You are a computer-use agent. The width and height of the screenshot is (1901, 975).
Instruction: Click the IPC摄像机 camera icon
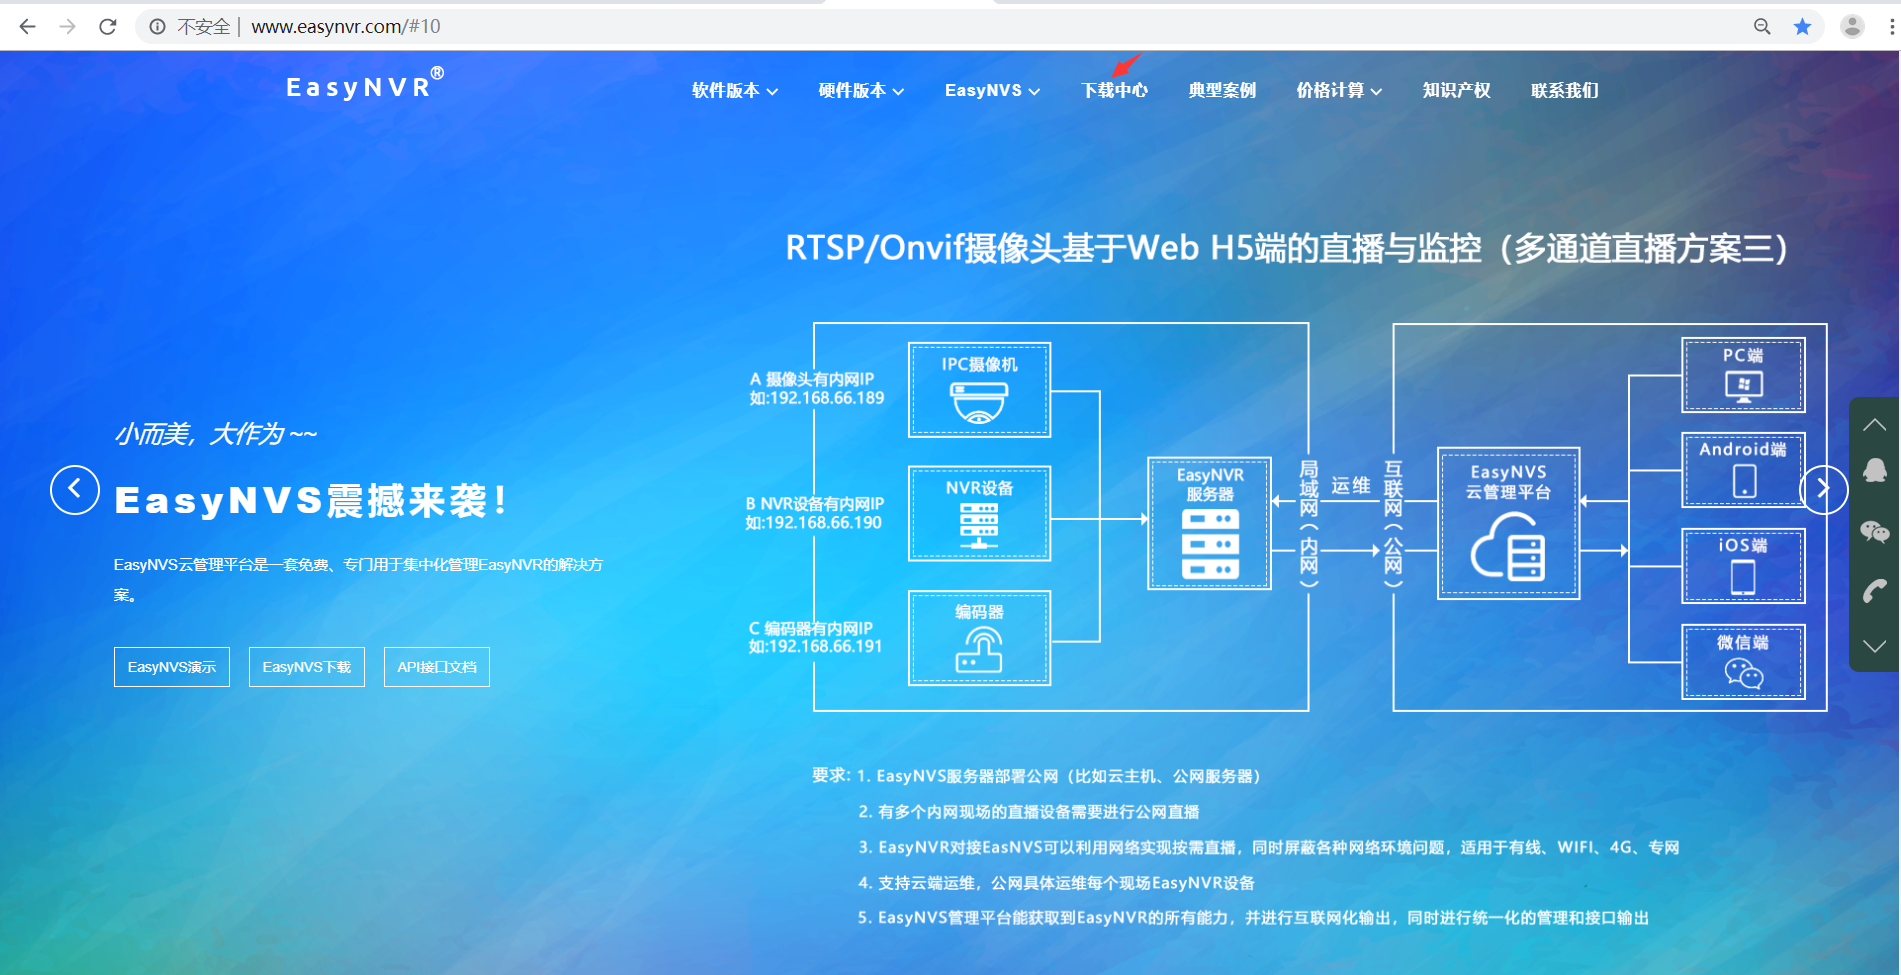point(979,403)
